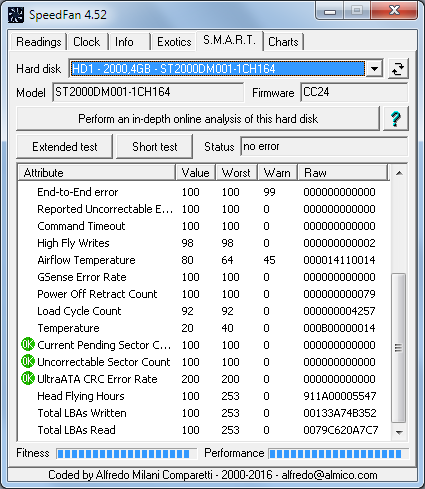Sort by the Attribute column header
The height and width of the screenshot is (489, 425).
click(97, 173)
